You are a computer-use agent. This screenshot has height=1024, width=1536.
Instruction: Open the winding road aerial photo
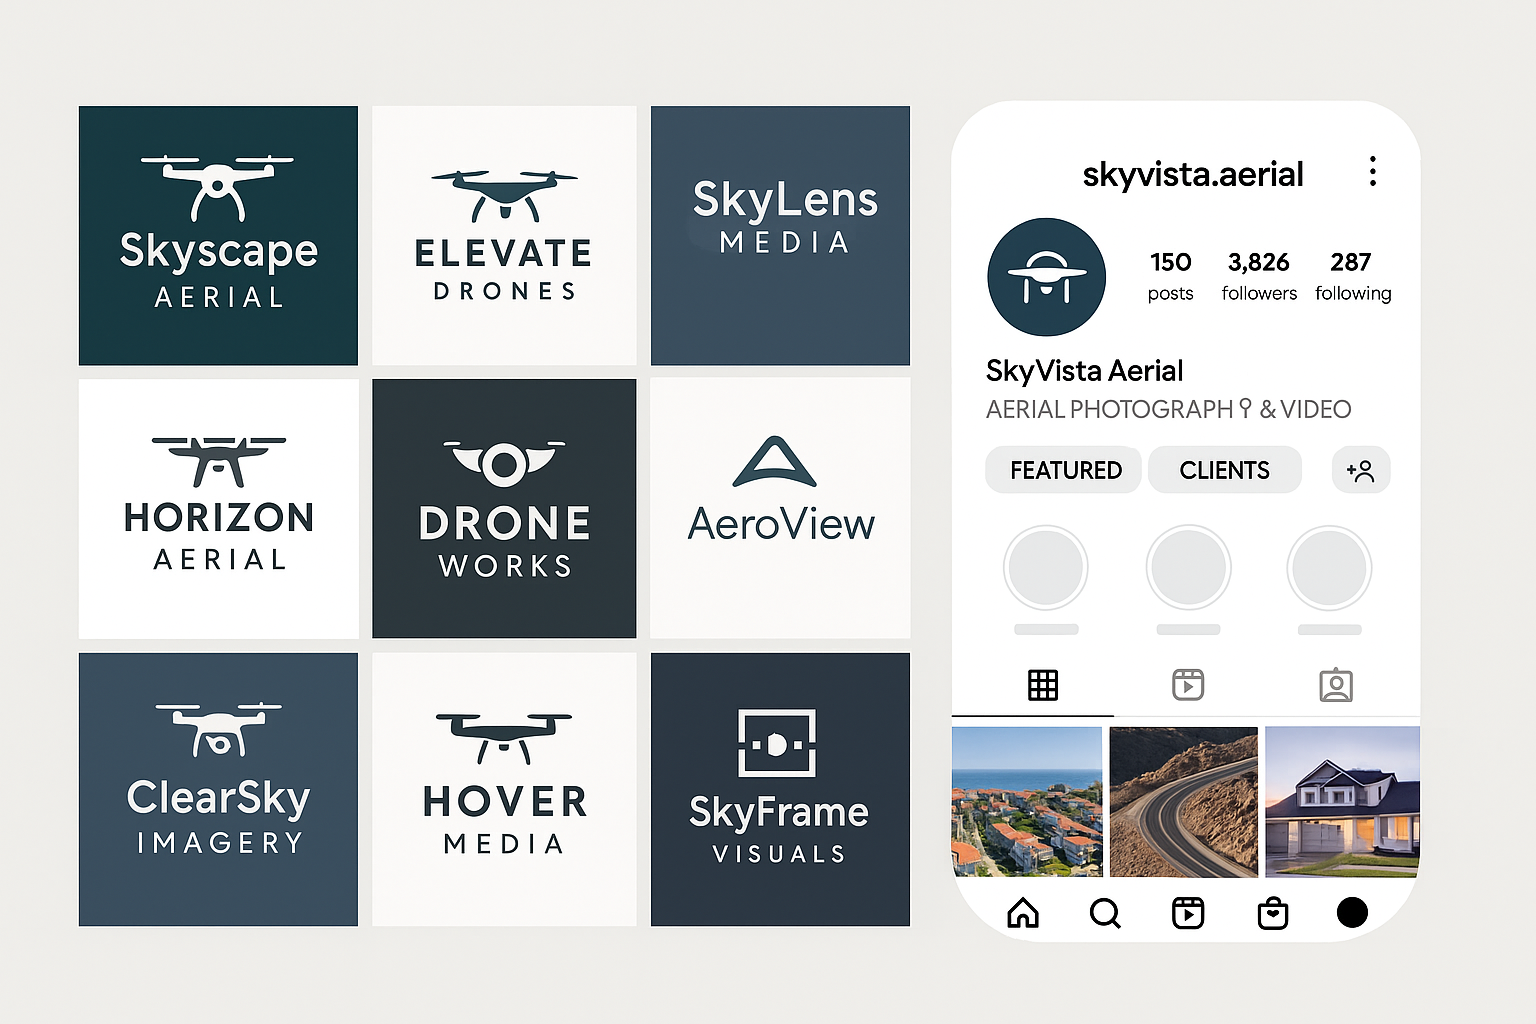(1183, 802)
